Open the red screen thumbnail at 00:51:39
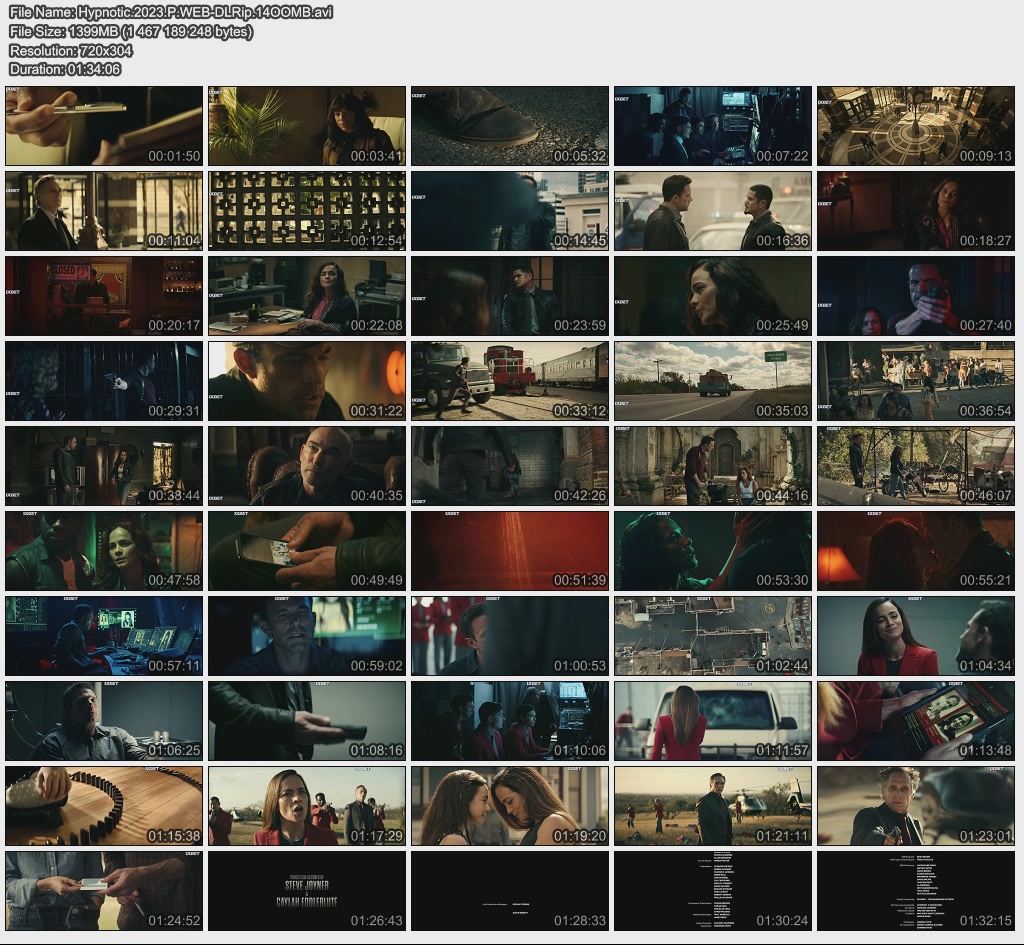 [x=509, y=551]
